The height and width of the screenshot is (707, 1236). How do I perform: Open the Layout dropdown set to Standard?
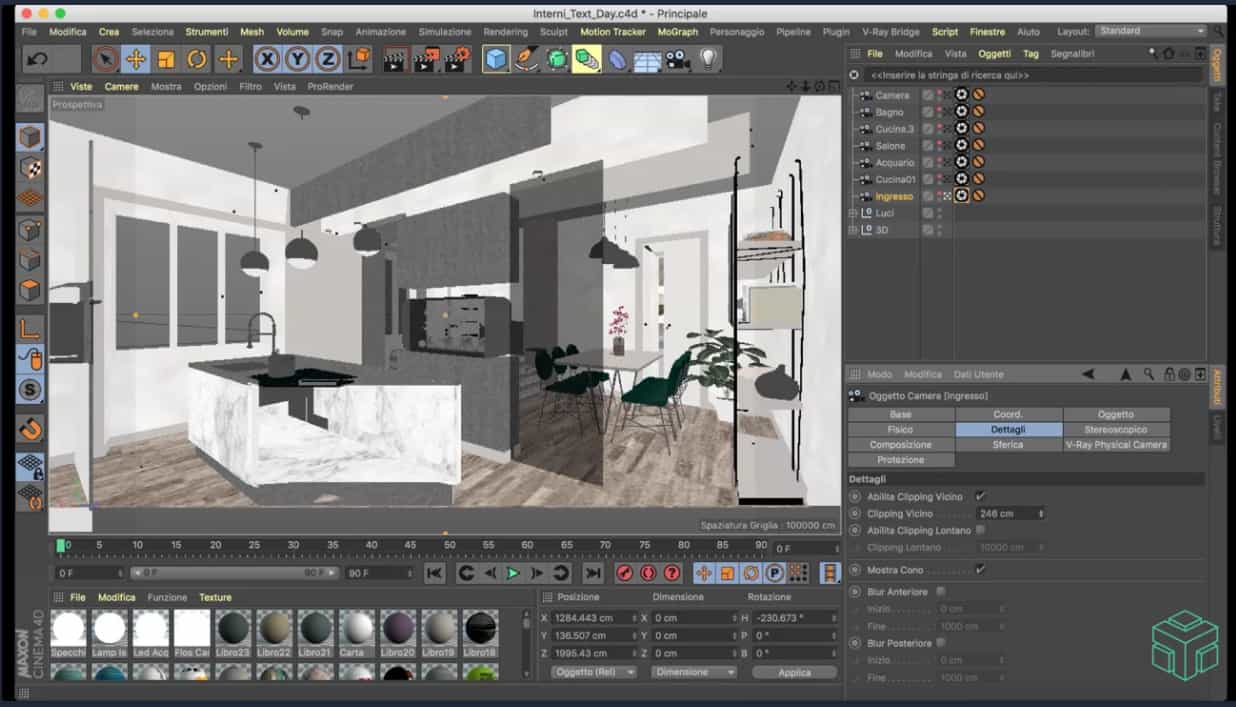pos(1151,31)
